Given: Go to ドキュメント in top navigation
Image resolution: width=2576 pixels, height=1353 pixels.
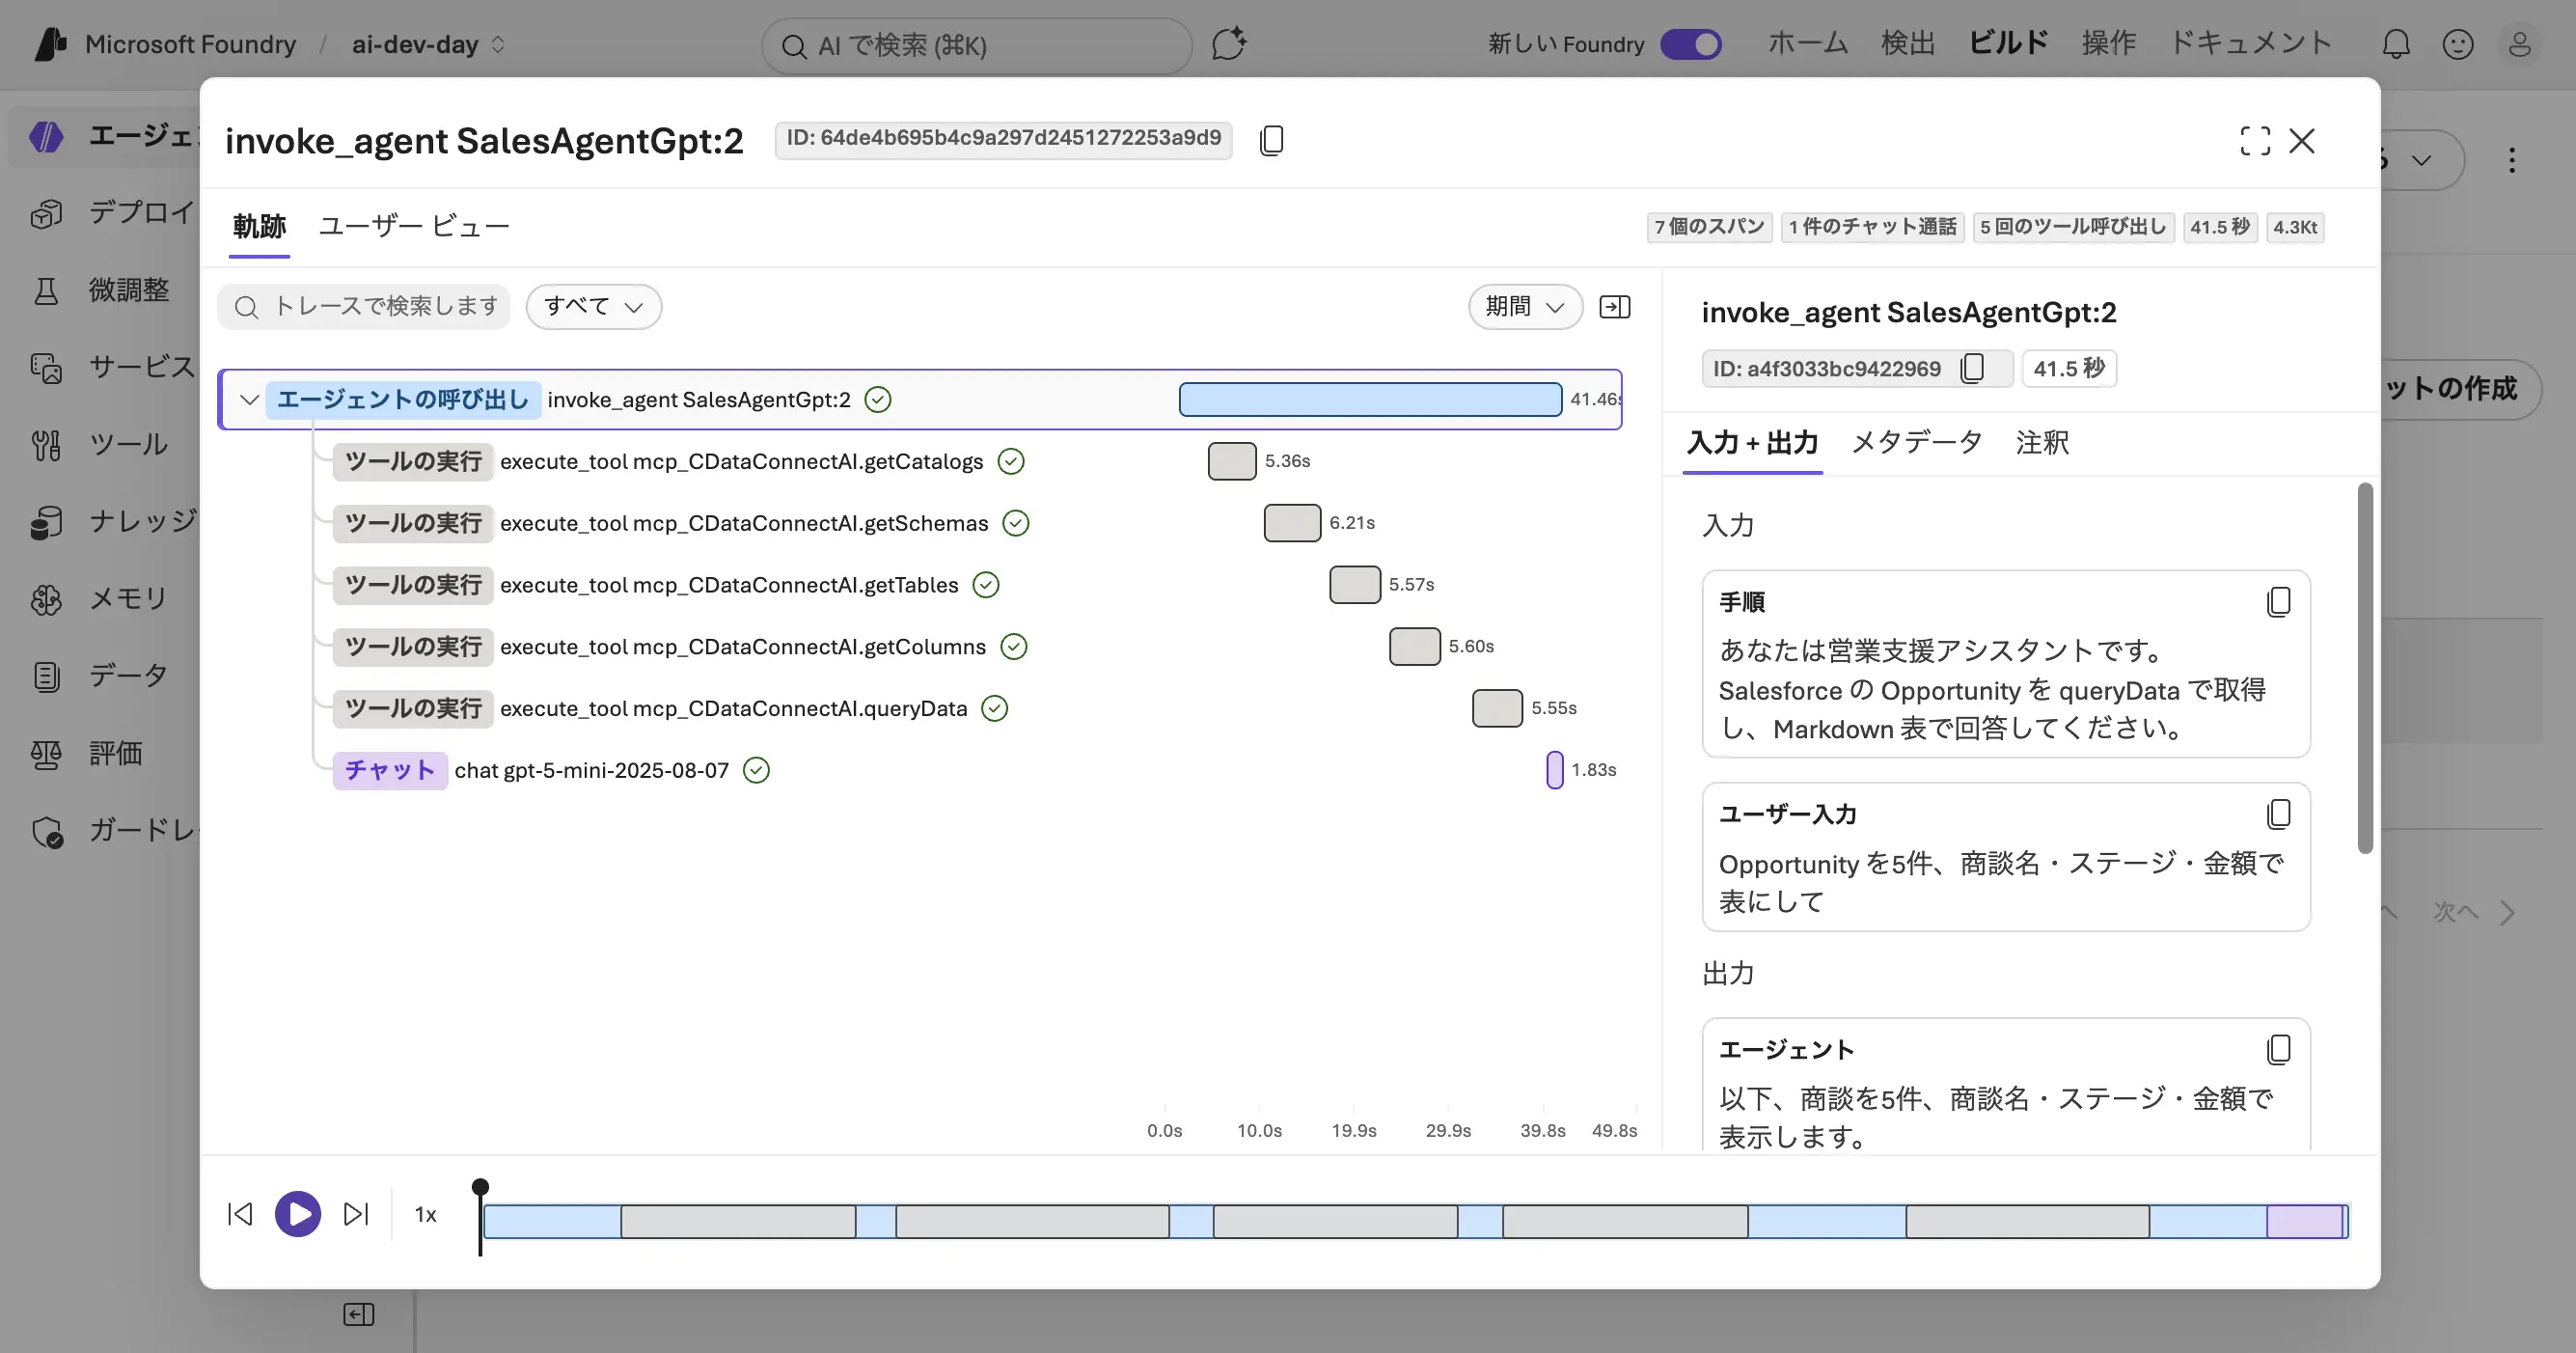Looking at the screenshot, I should [x=2250, y=43].
